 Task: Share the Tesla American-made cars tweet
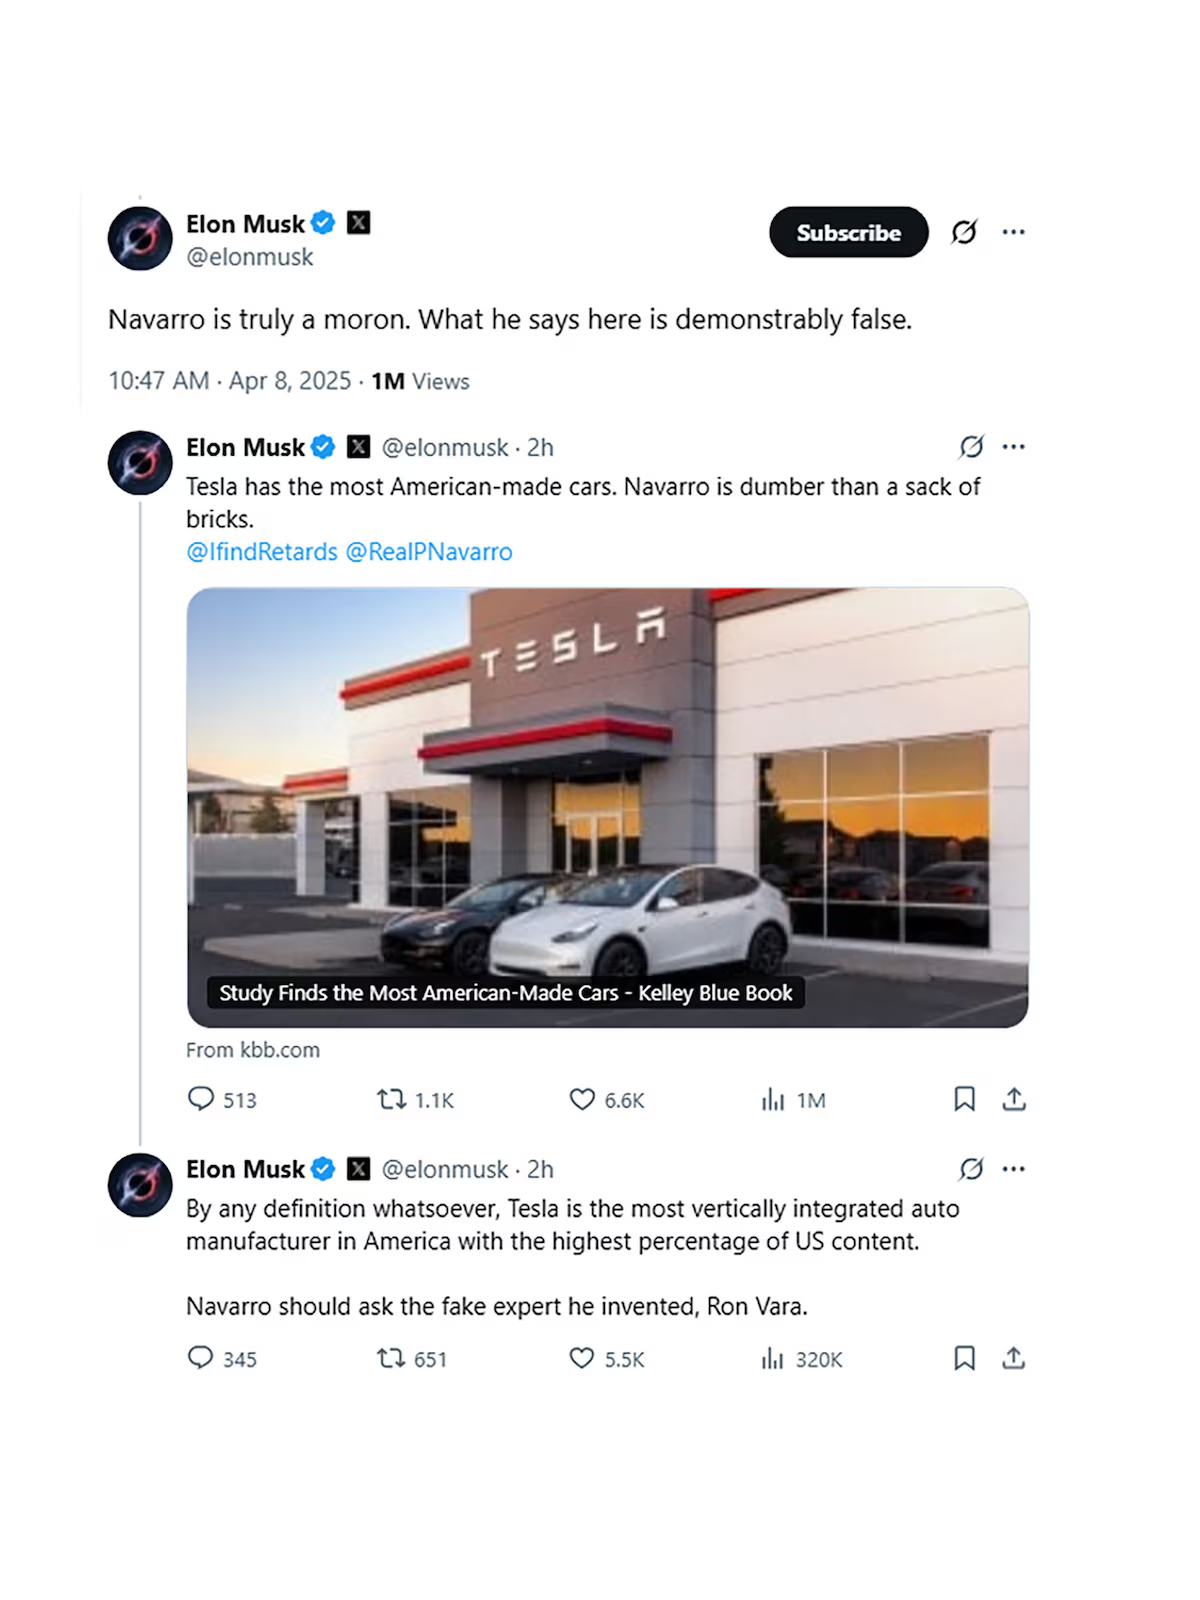click(x=1014, y=1099)
